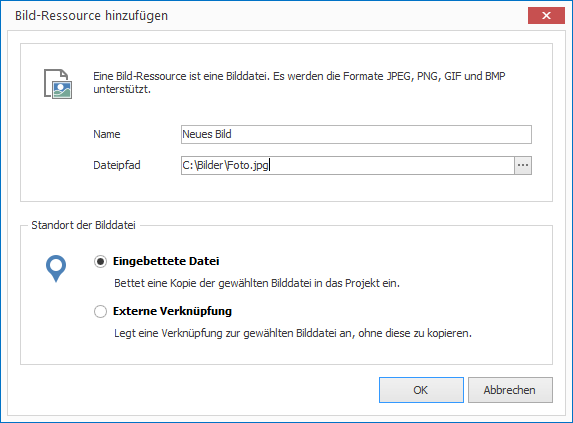The image size is (573, 423).
Task: Click the image file resource icon
Action: pyautogui.click(x=58, y=84)
